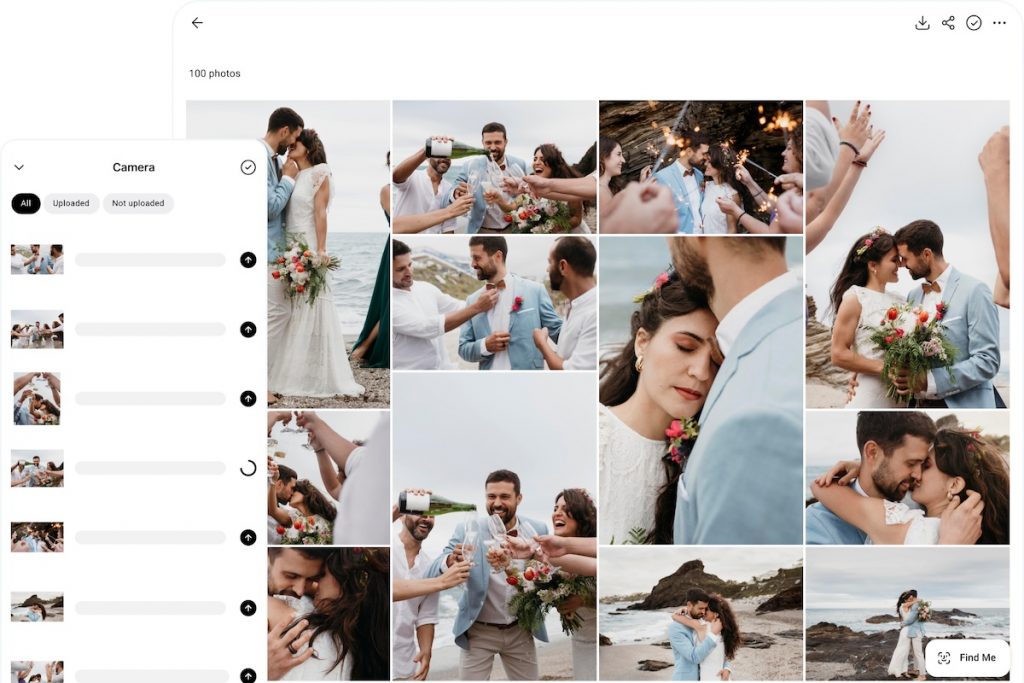The image size is (1024, 683).
Task: Open share options for the gallery
Action: pos(948,23)
